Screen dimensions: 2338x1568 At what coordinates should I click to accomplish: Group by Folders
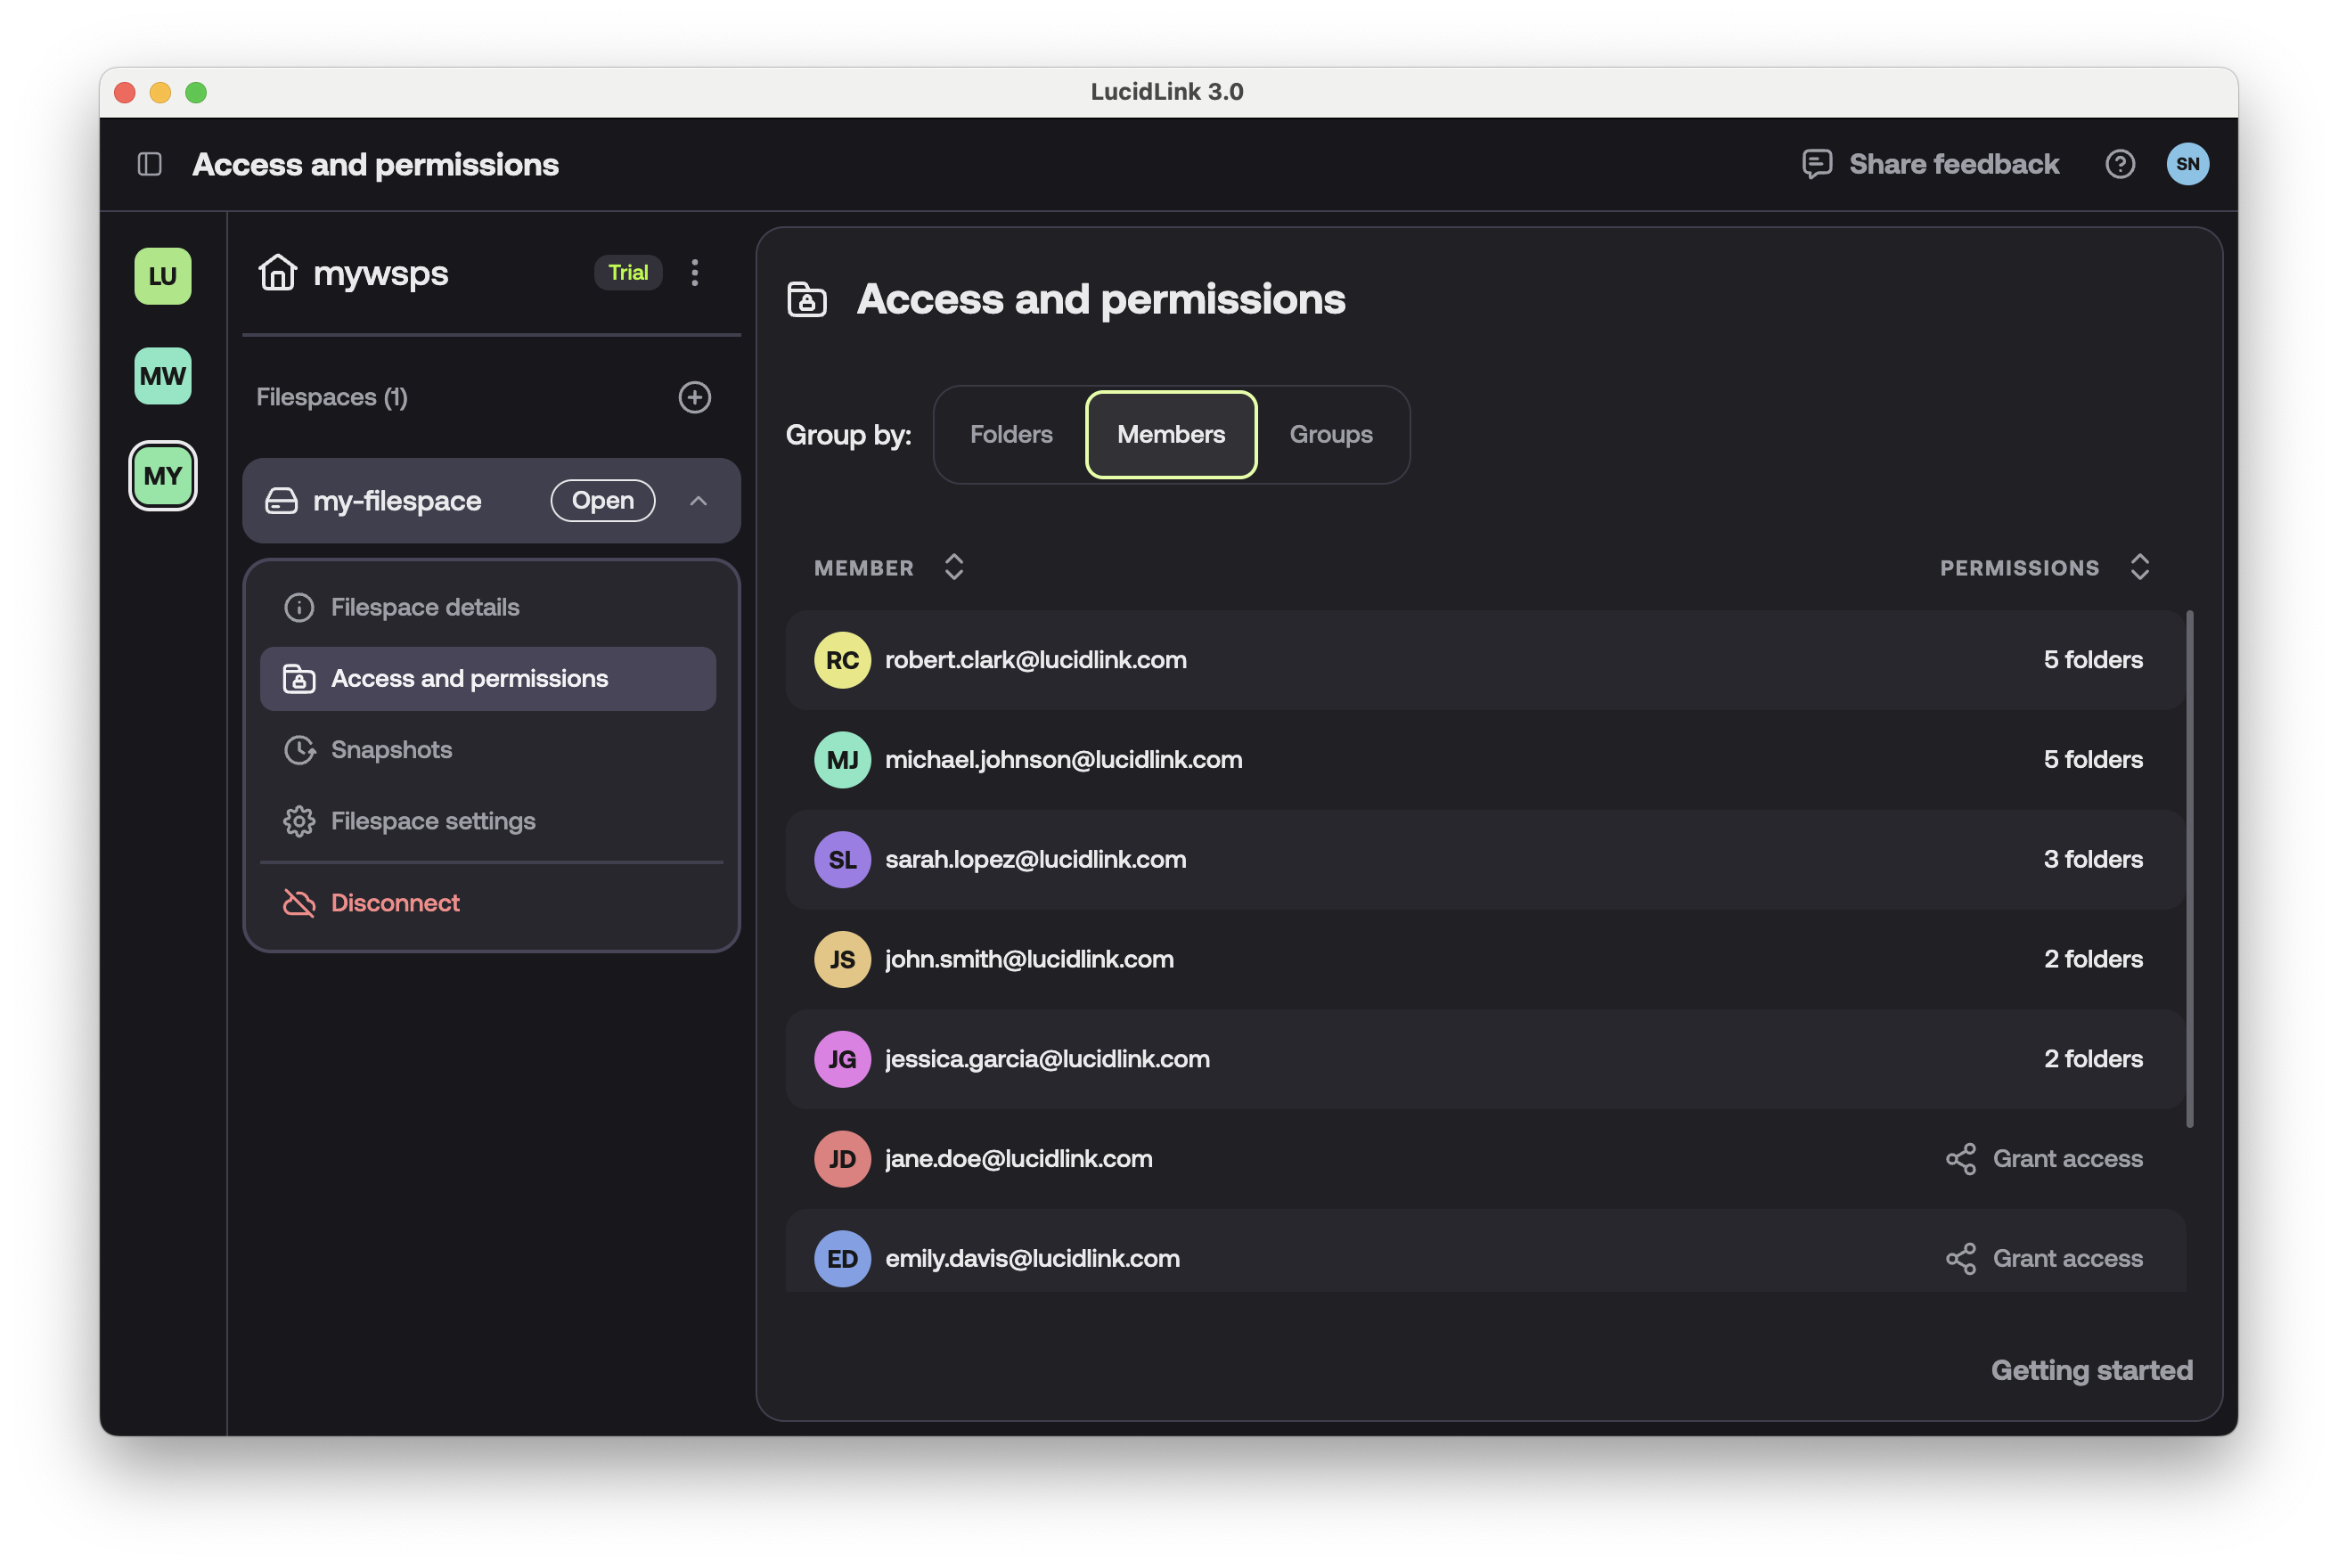[1011, 434]
